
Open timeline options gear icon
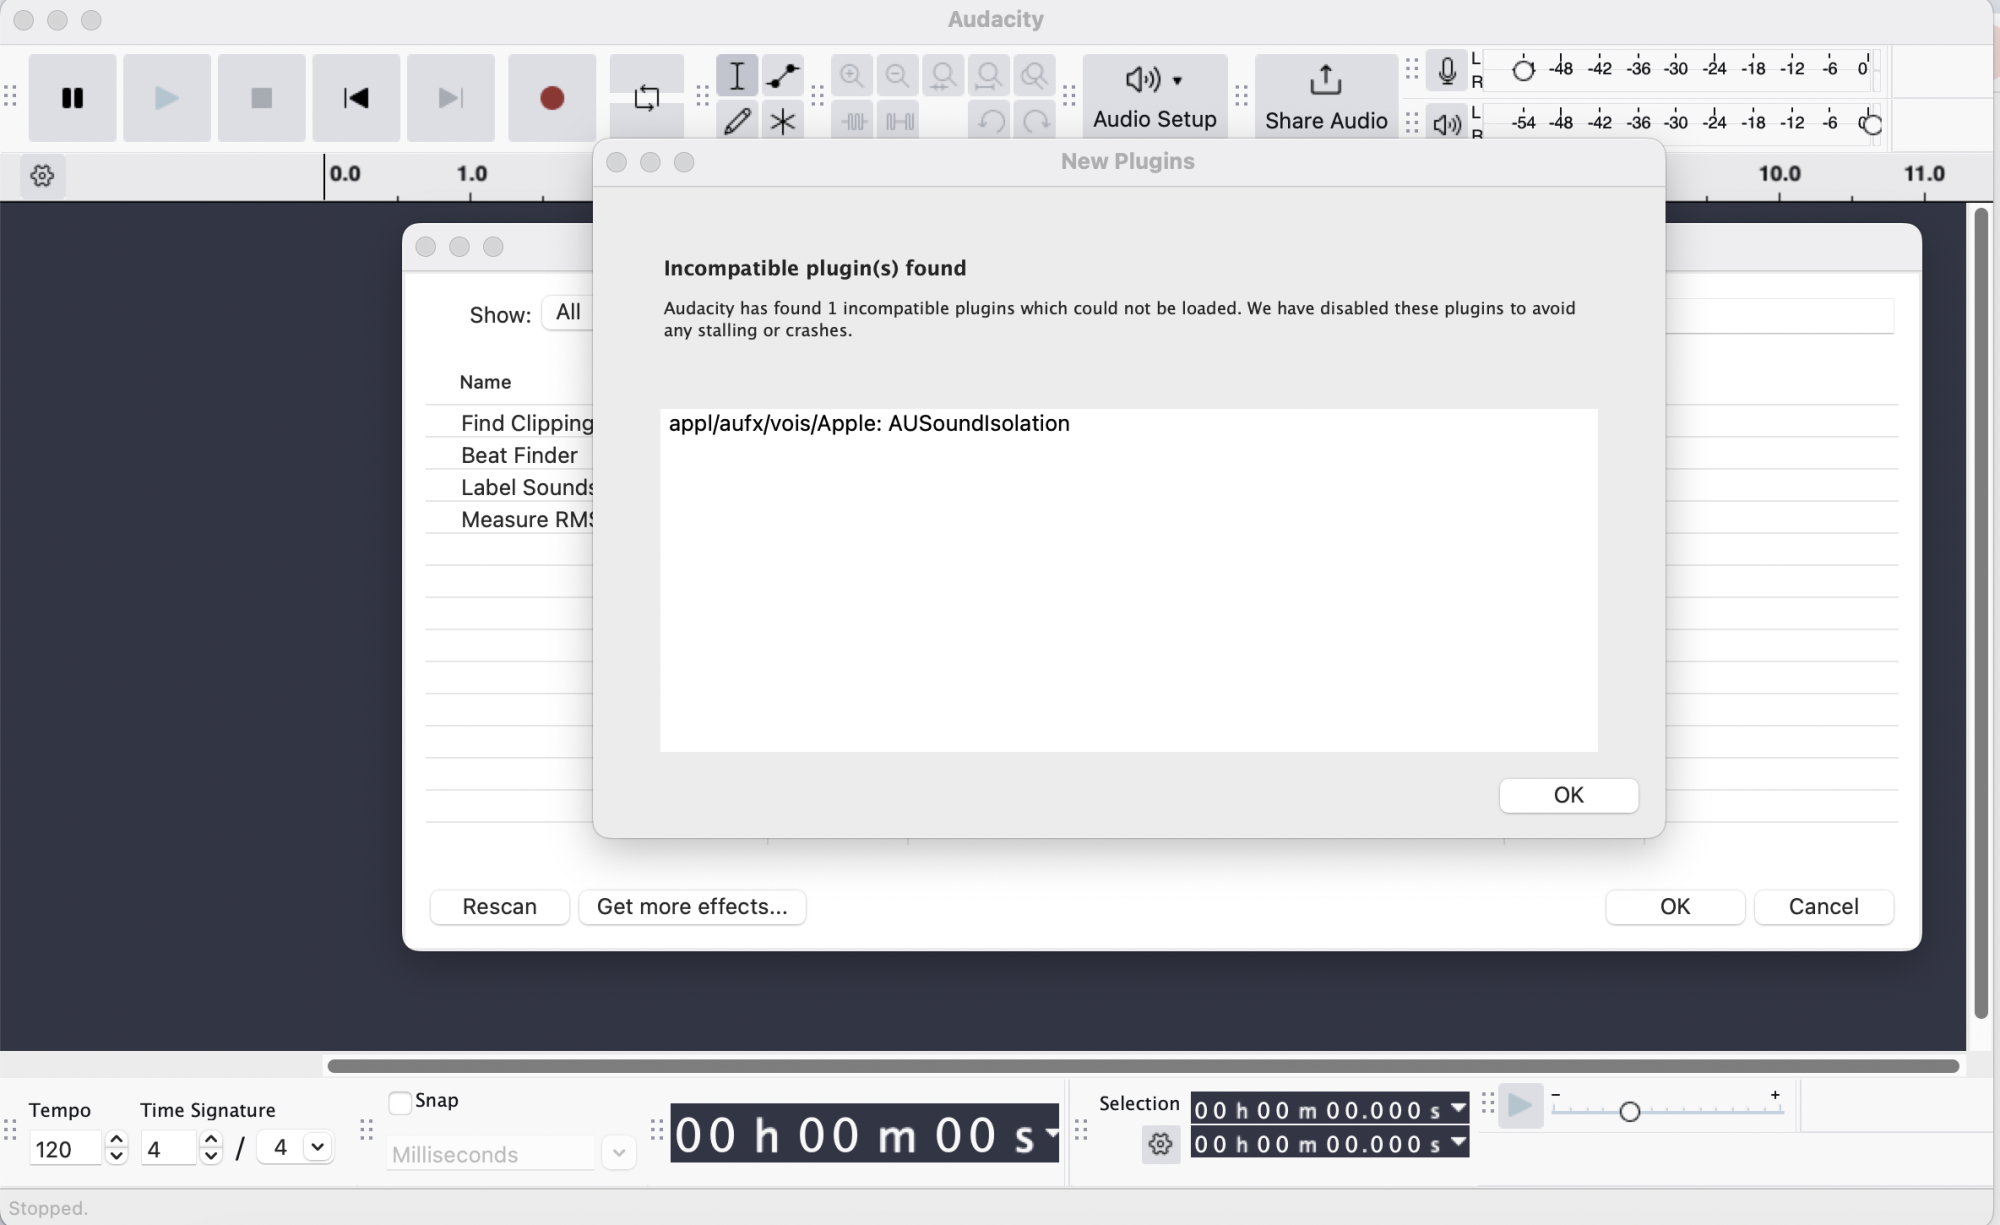pos(42,176)
